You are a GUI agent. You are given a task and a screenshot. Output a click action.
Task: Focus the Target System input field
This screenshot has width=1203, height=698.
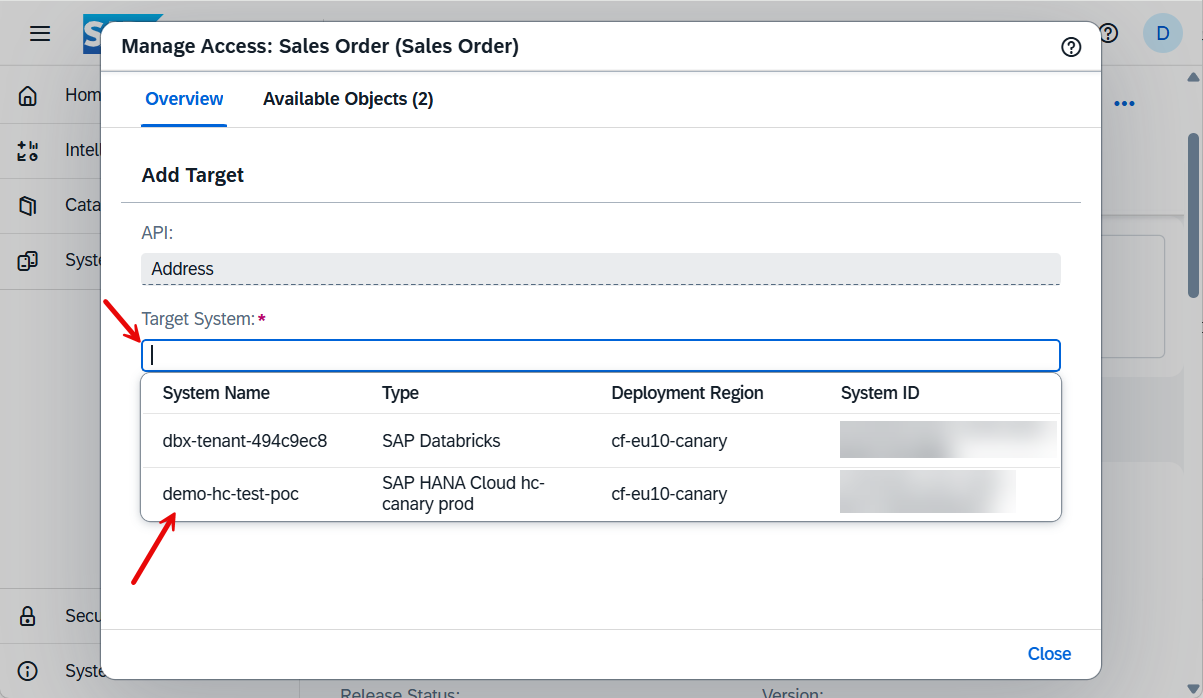point(601,356)
